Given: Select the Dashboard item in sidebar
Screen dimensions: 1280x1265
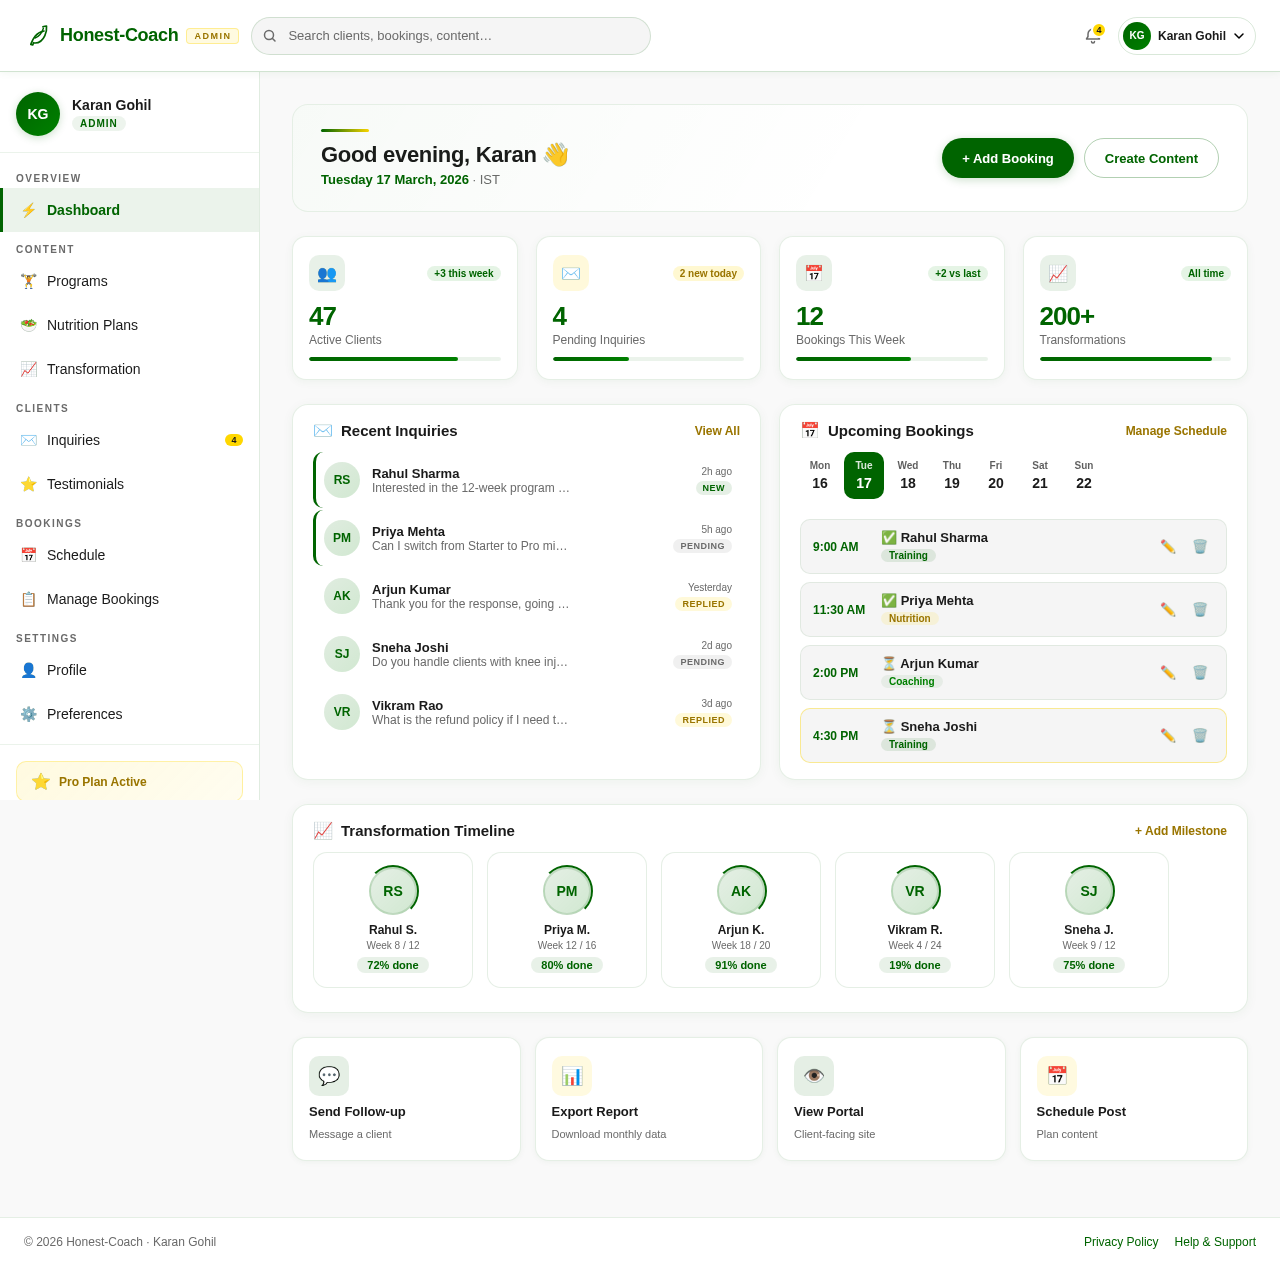Looking at the screenshot, I should 83,209.
